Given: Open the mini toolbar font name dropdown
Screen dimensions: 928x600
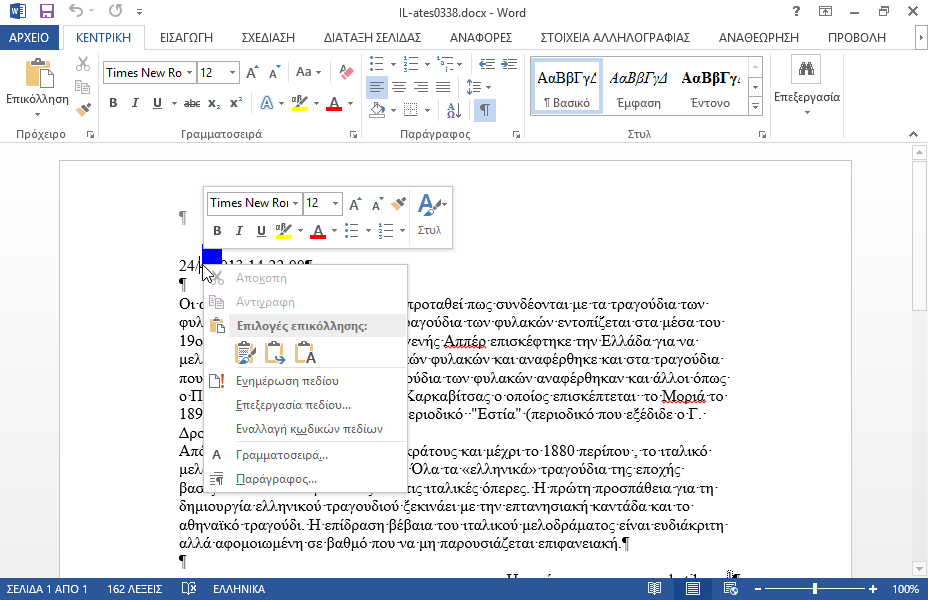Looking at the screenshot, I should click(295, 203).
